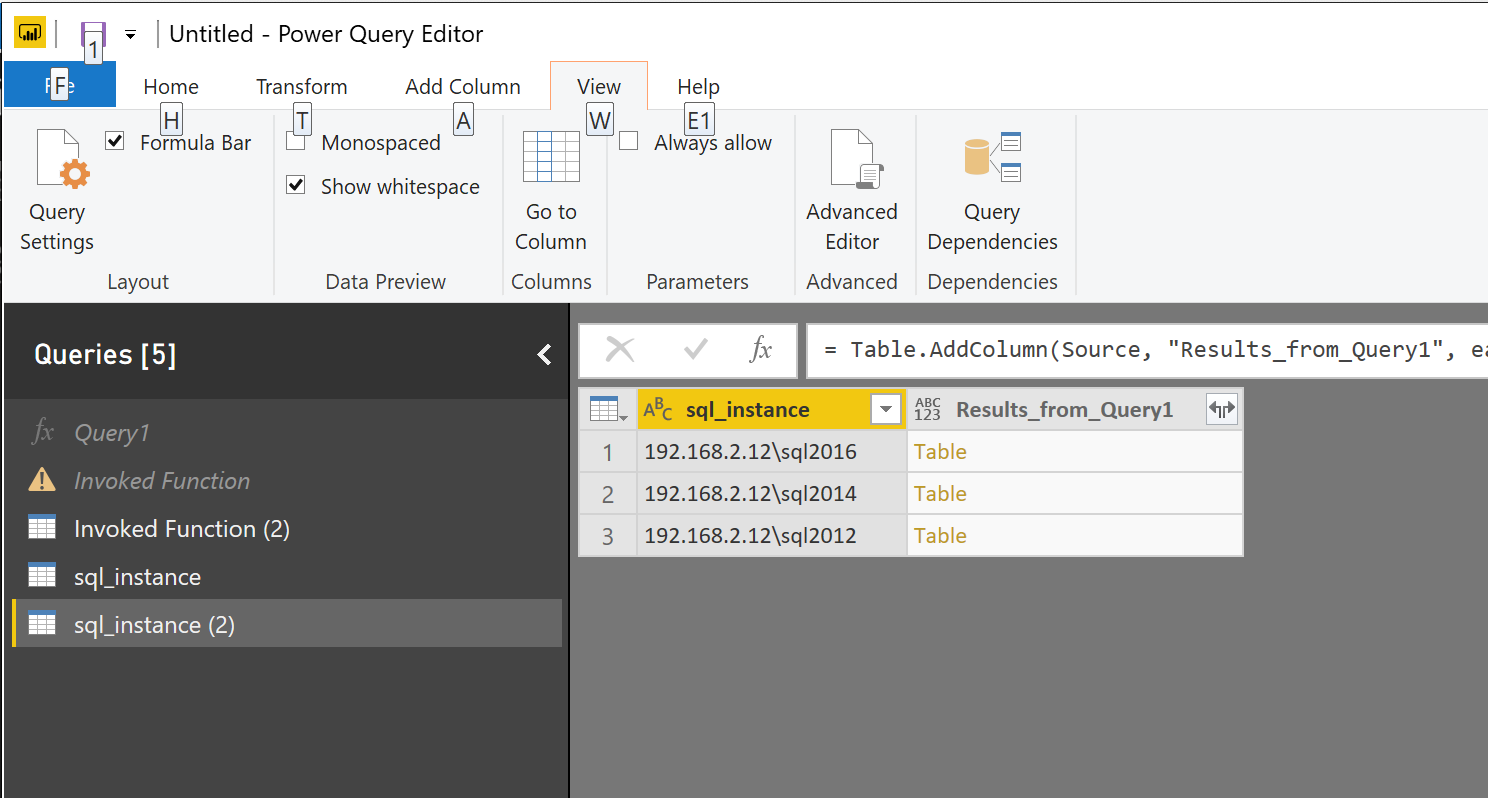Click the save icon in title bar
The image size is (1488, 798).
click(93, 34)
